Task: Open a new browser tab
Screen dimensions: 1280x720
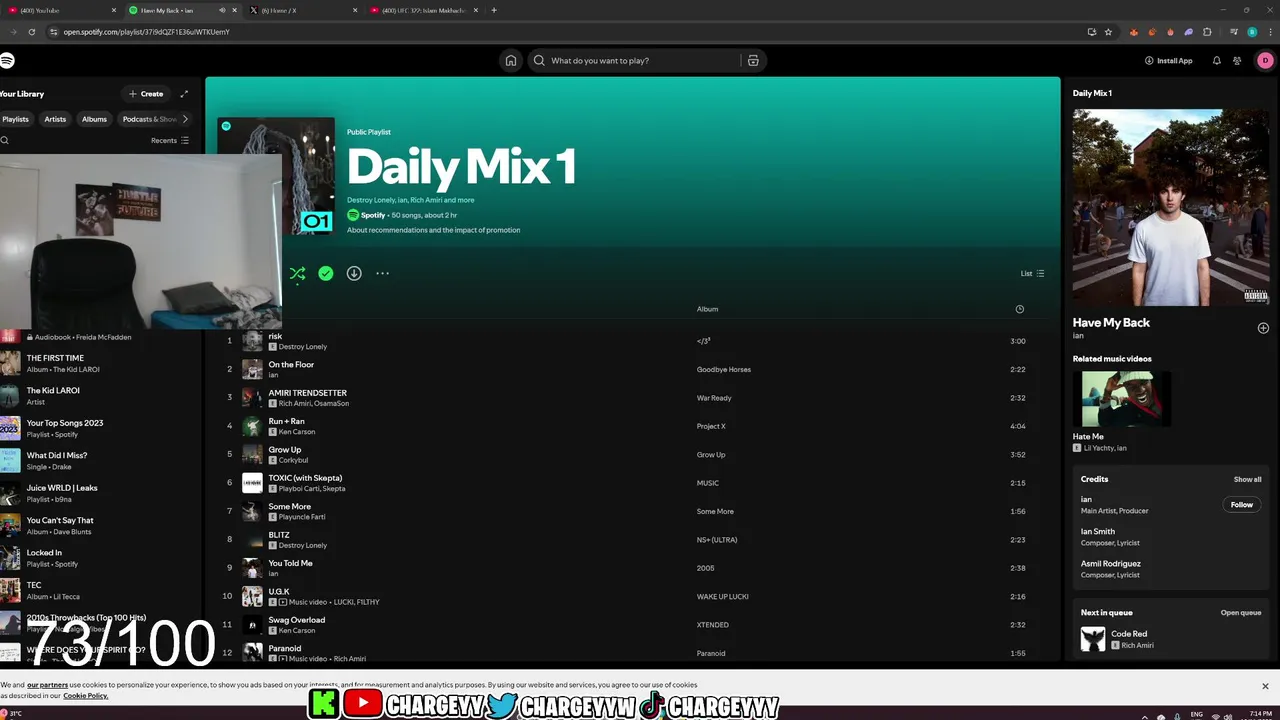Action: coord(494,10)
